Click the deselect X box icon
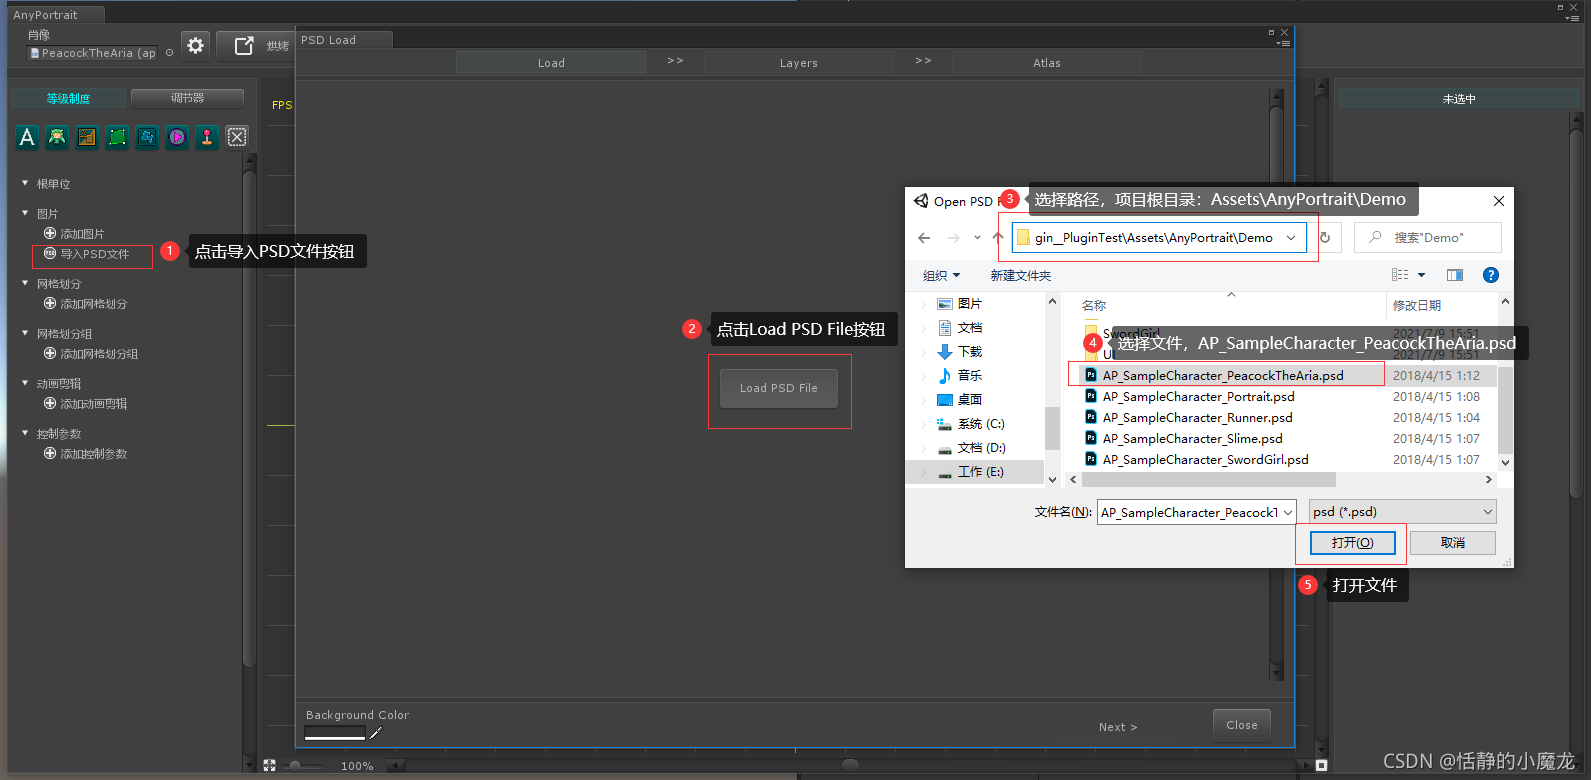This screenshot has height=780, width=1591. [x=237, y=137]
